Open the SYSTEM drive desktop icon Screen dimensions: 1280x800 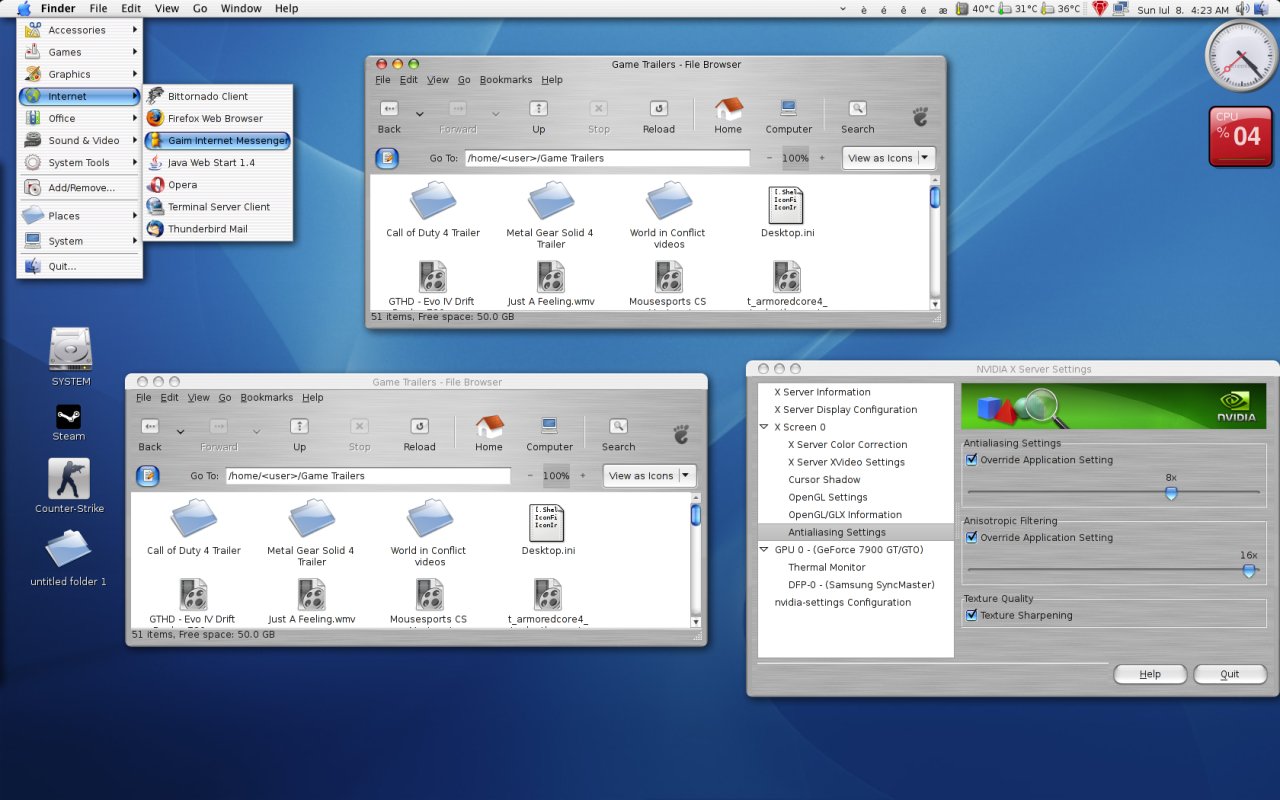pyautogui.click(x=71, y=357)
